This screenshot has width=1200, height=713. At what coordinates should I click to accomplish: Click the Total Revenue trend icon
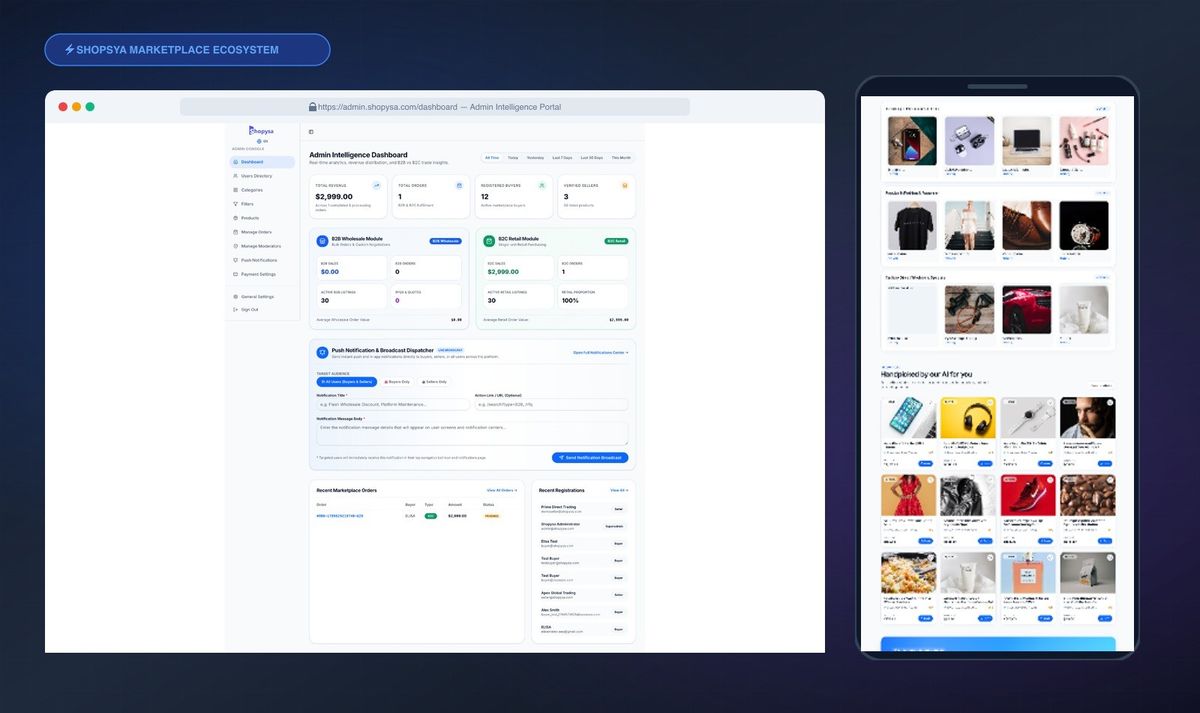(x=377, y=185)
